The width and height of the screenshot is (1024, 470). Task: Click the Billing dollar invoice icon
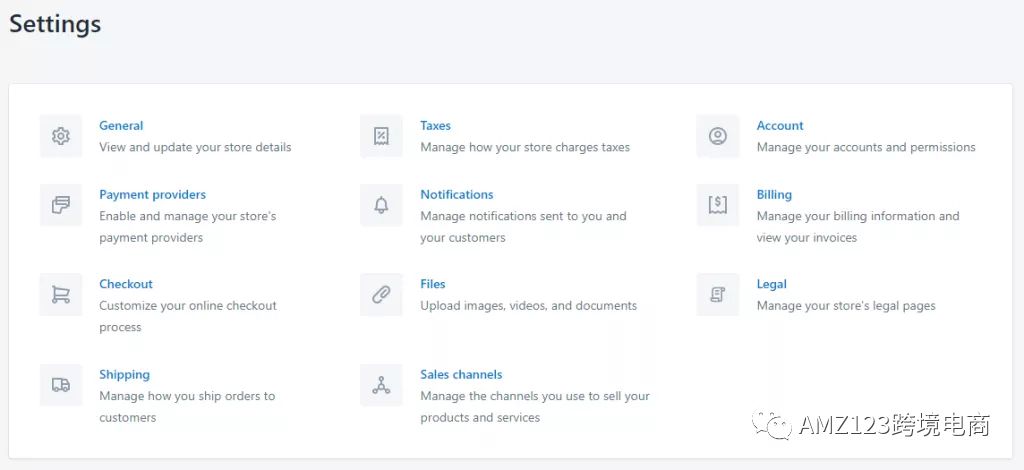[718, 205]
